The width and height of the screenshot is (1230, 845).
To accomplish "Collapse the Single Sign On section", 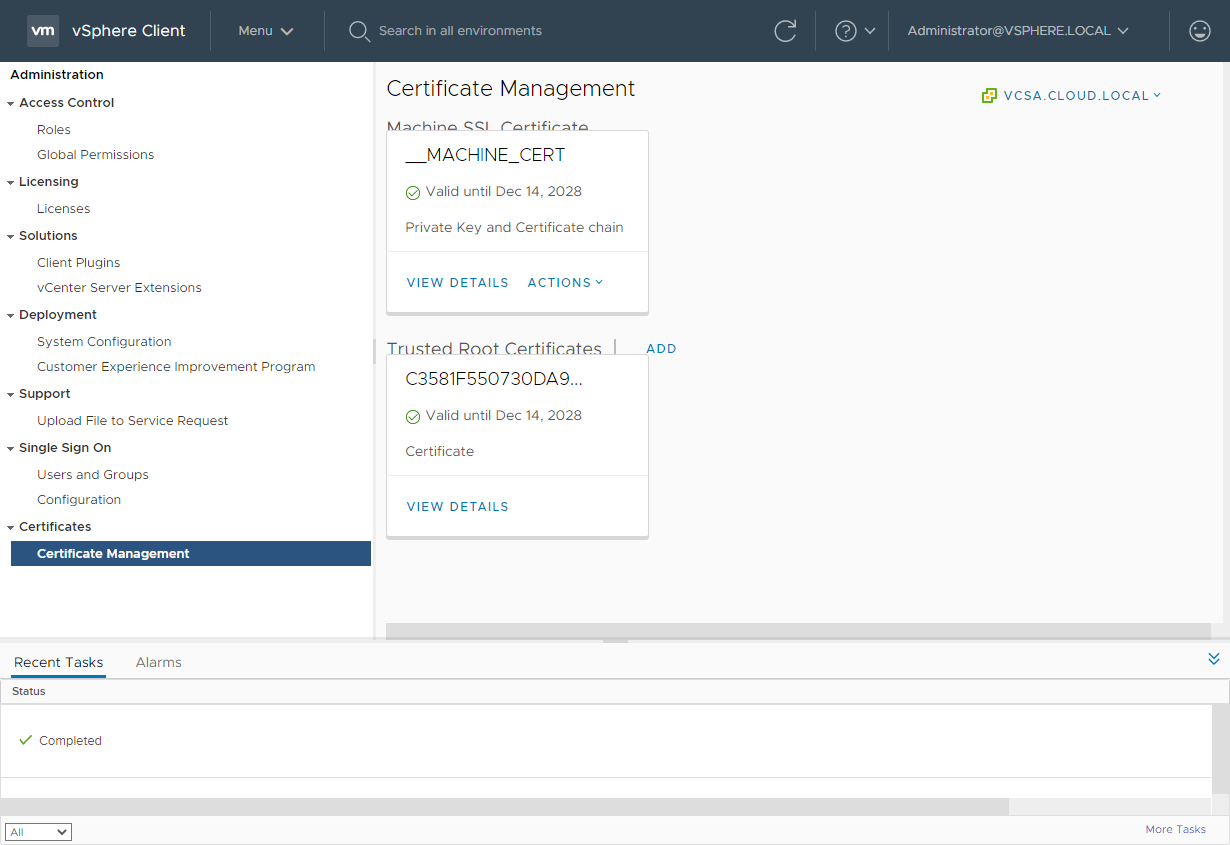I will (11, 448).
